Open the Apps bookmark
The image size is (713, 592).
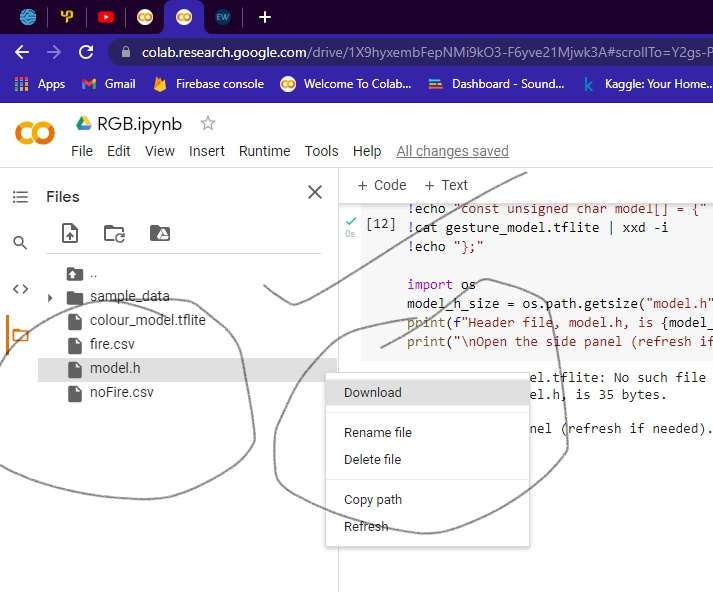[x=40, y=84]
